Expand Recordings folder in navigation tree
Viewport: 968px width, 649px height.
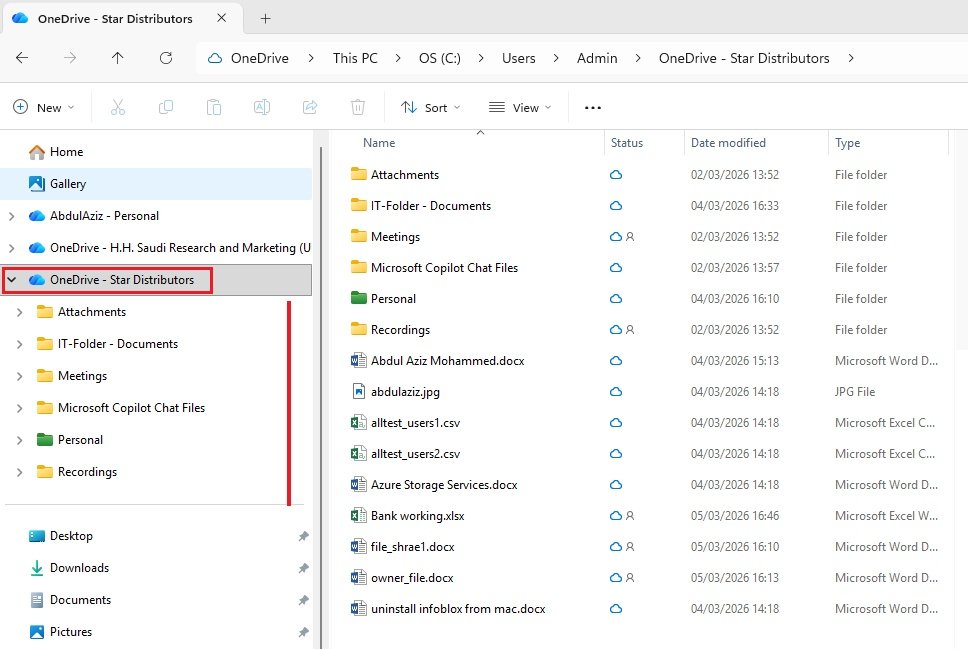click(20, 472)
